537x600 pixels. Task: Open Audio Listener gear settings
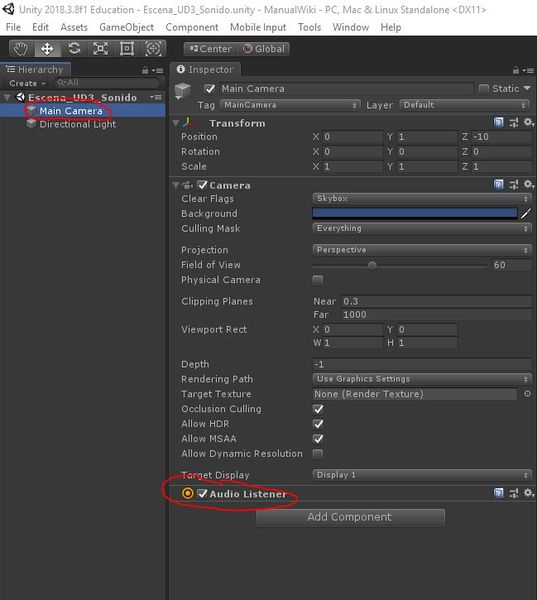point(529,493)
